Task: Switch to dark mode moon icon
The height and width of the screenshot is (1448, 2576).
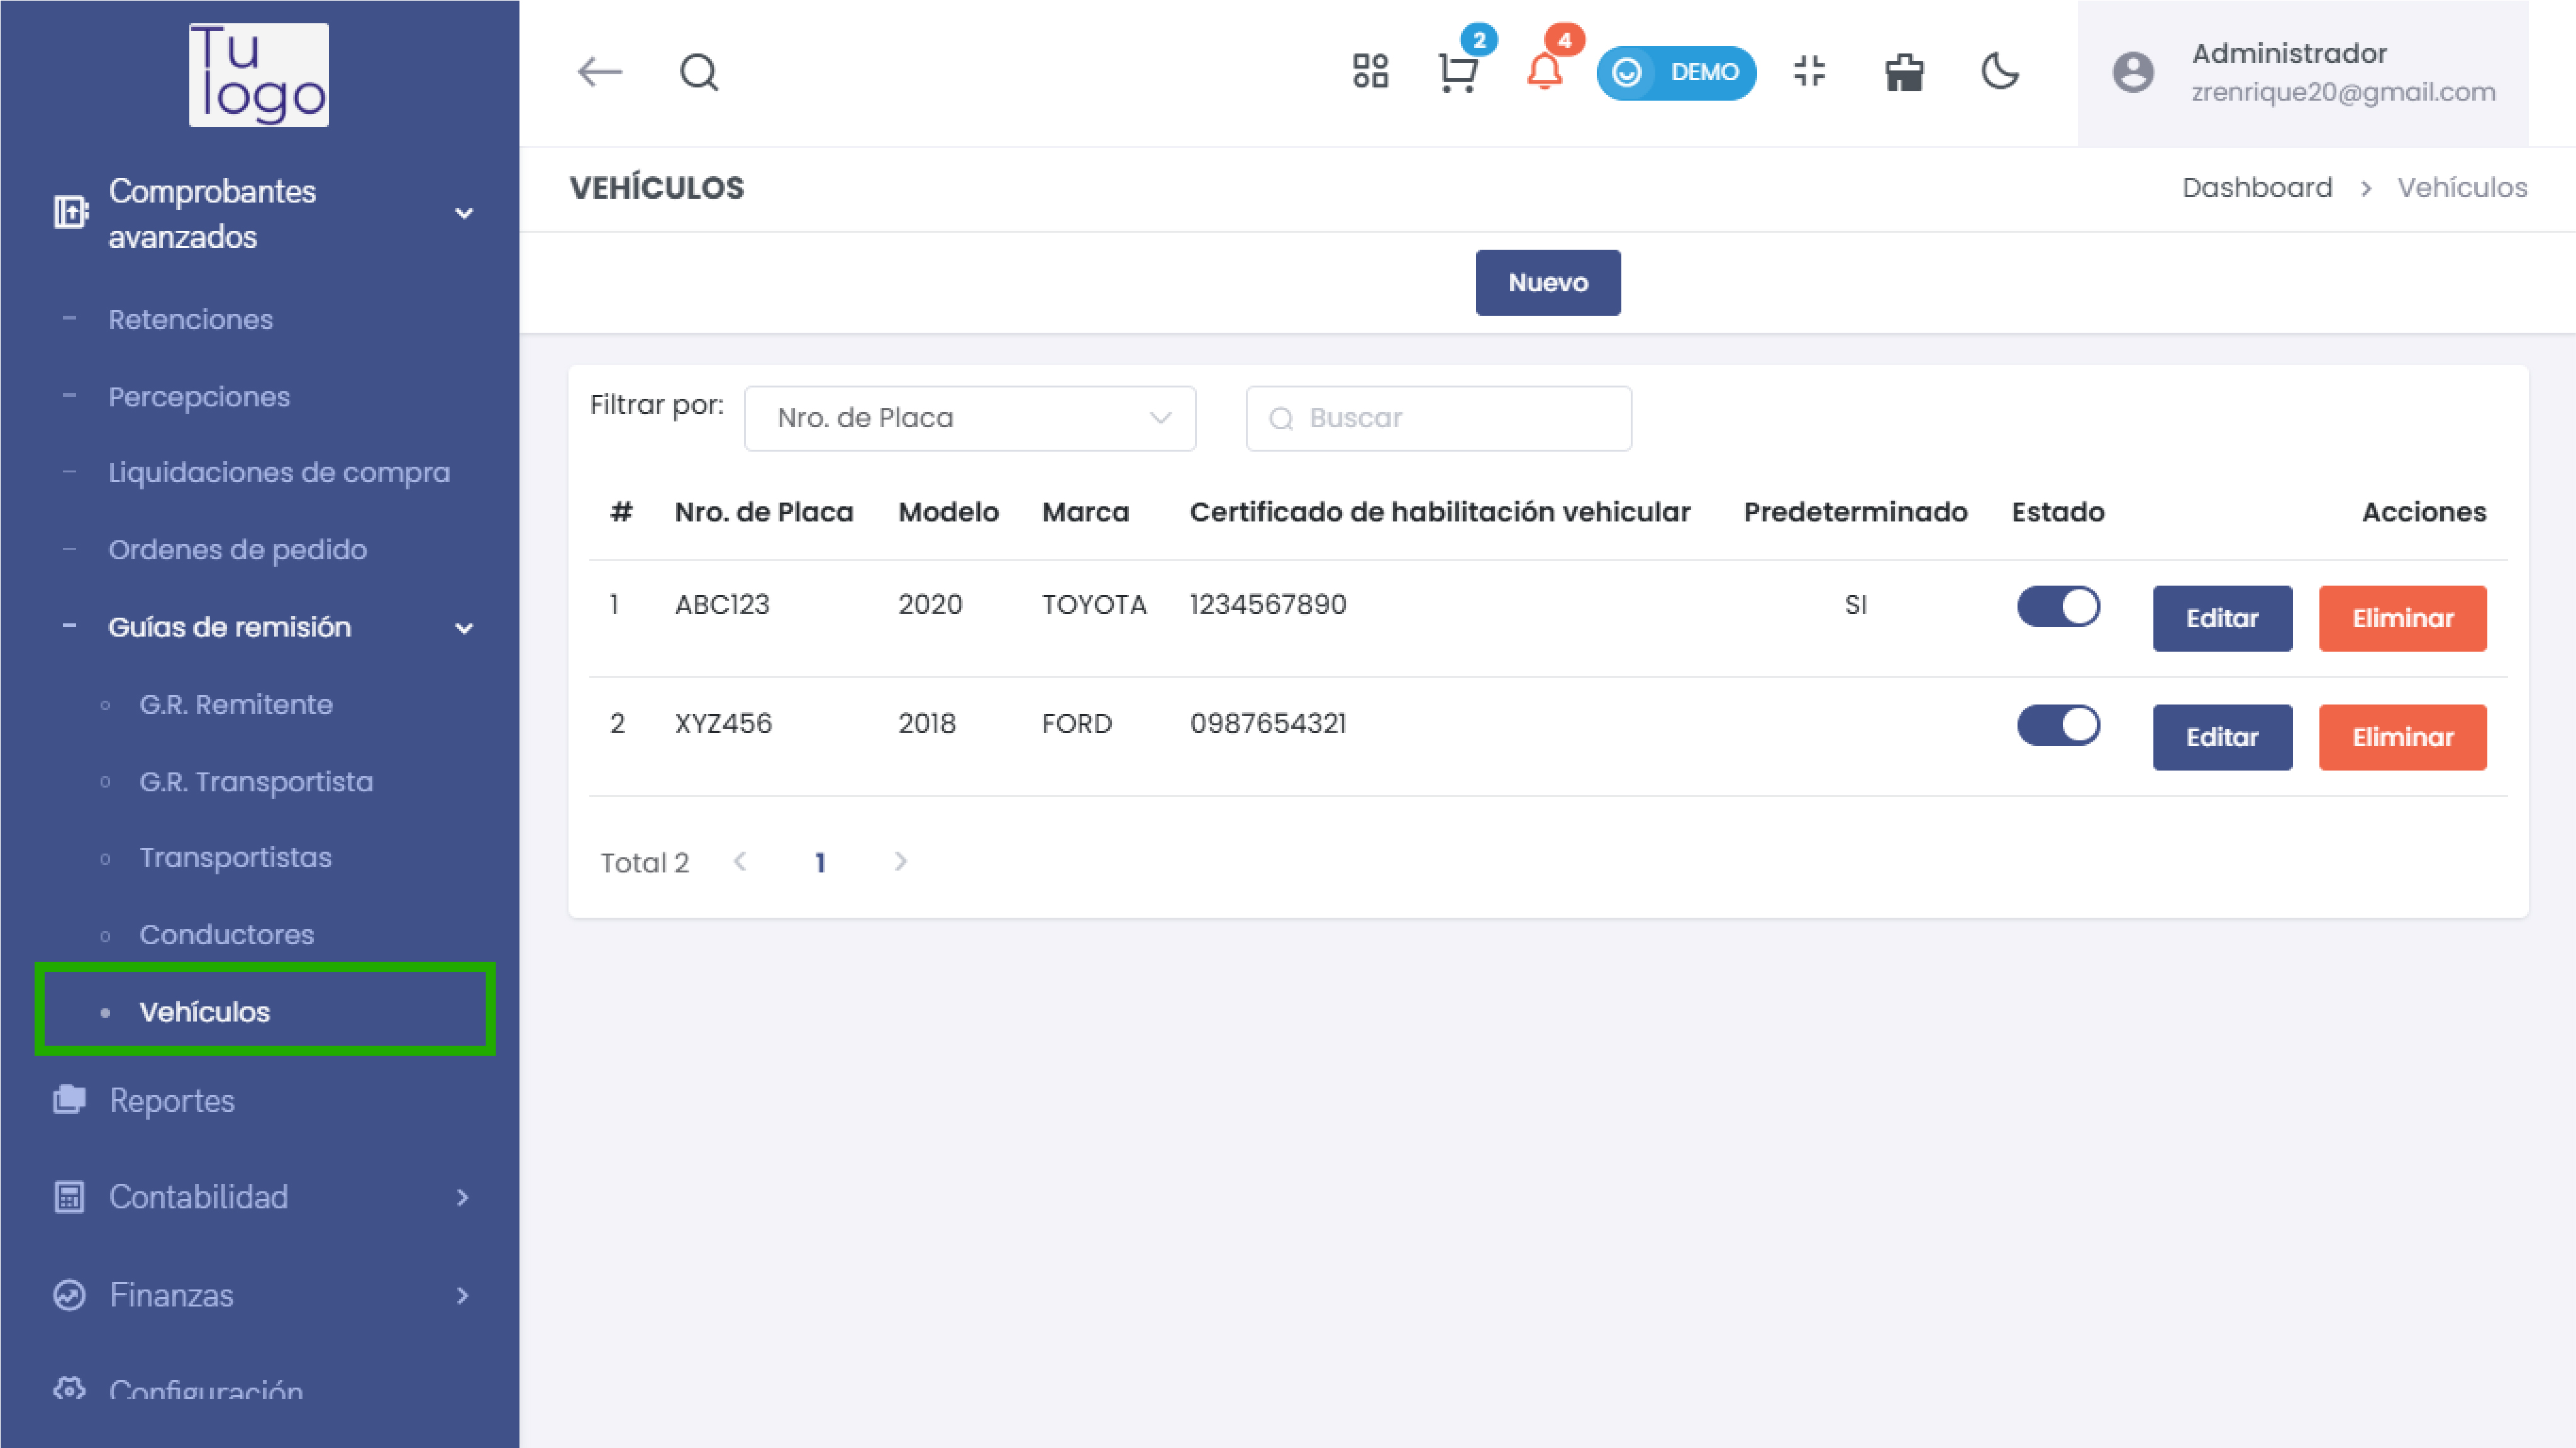Action: click(2000, 72)
